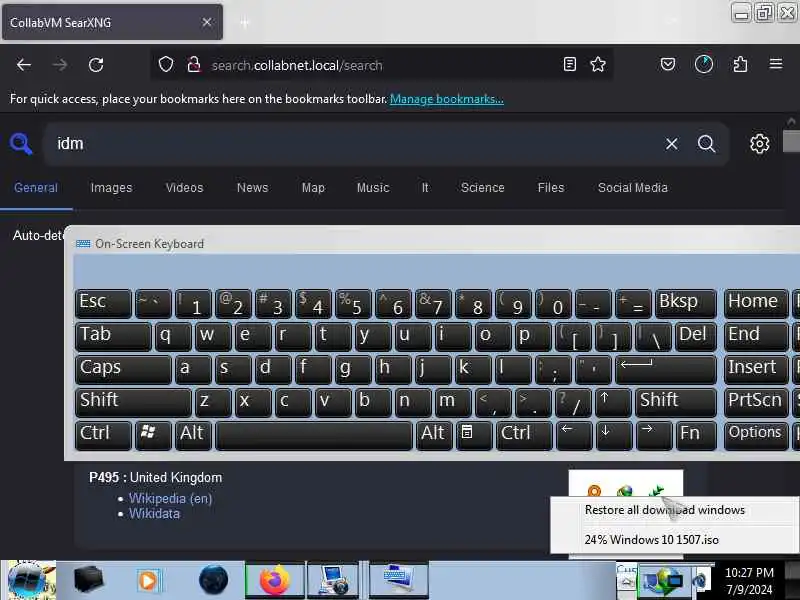
Task: Open the Files search tab
Action: (x=551, y=188)
